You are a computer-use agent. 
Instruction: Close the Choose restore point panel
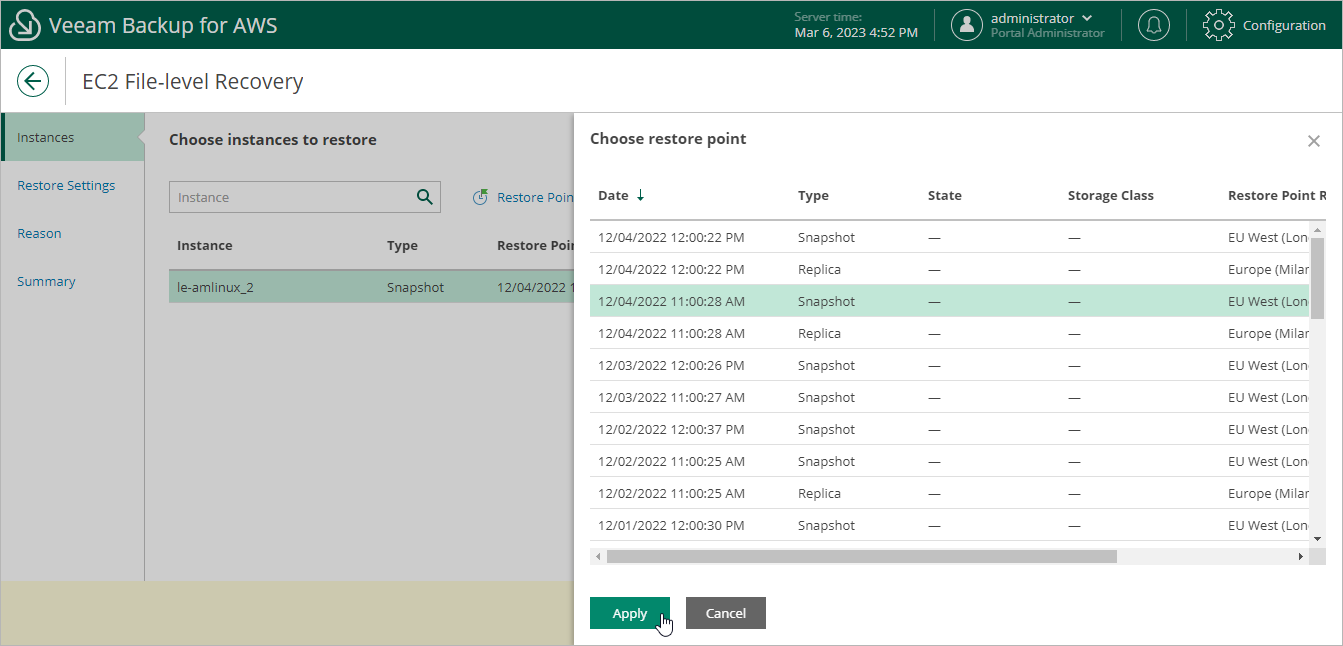[1314, 140]
